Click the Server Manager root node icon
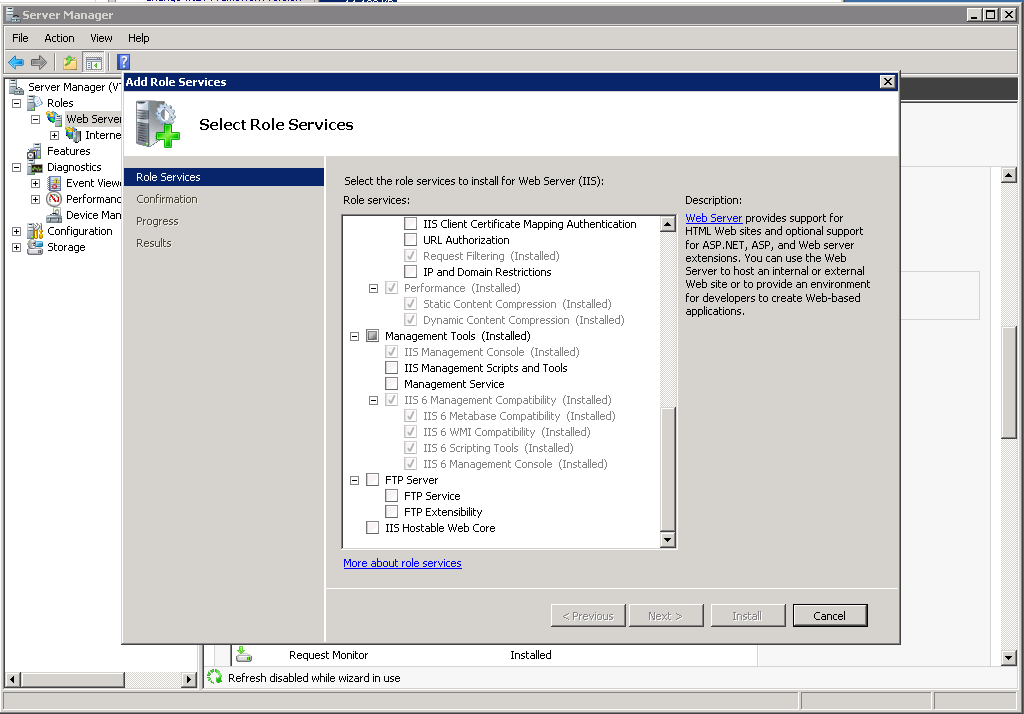 tap(16, 87)
